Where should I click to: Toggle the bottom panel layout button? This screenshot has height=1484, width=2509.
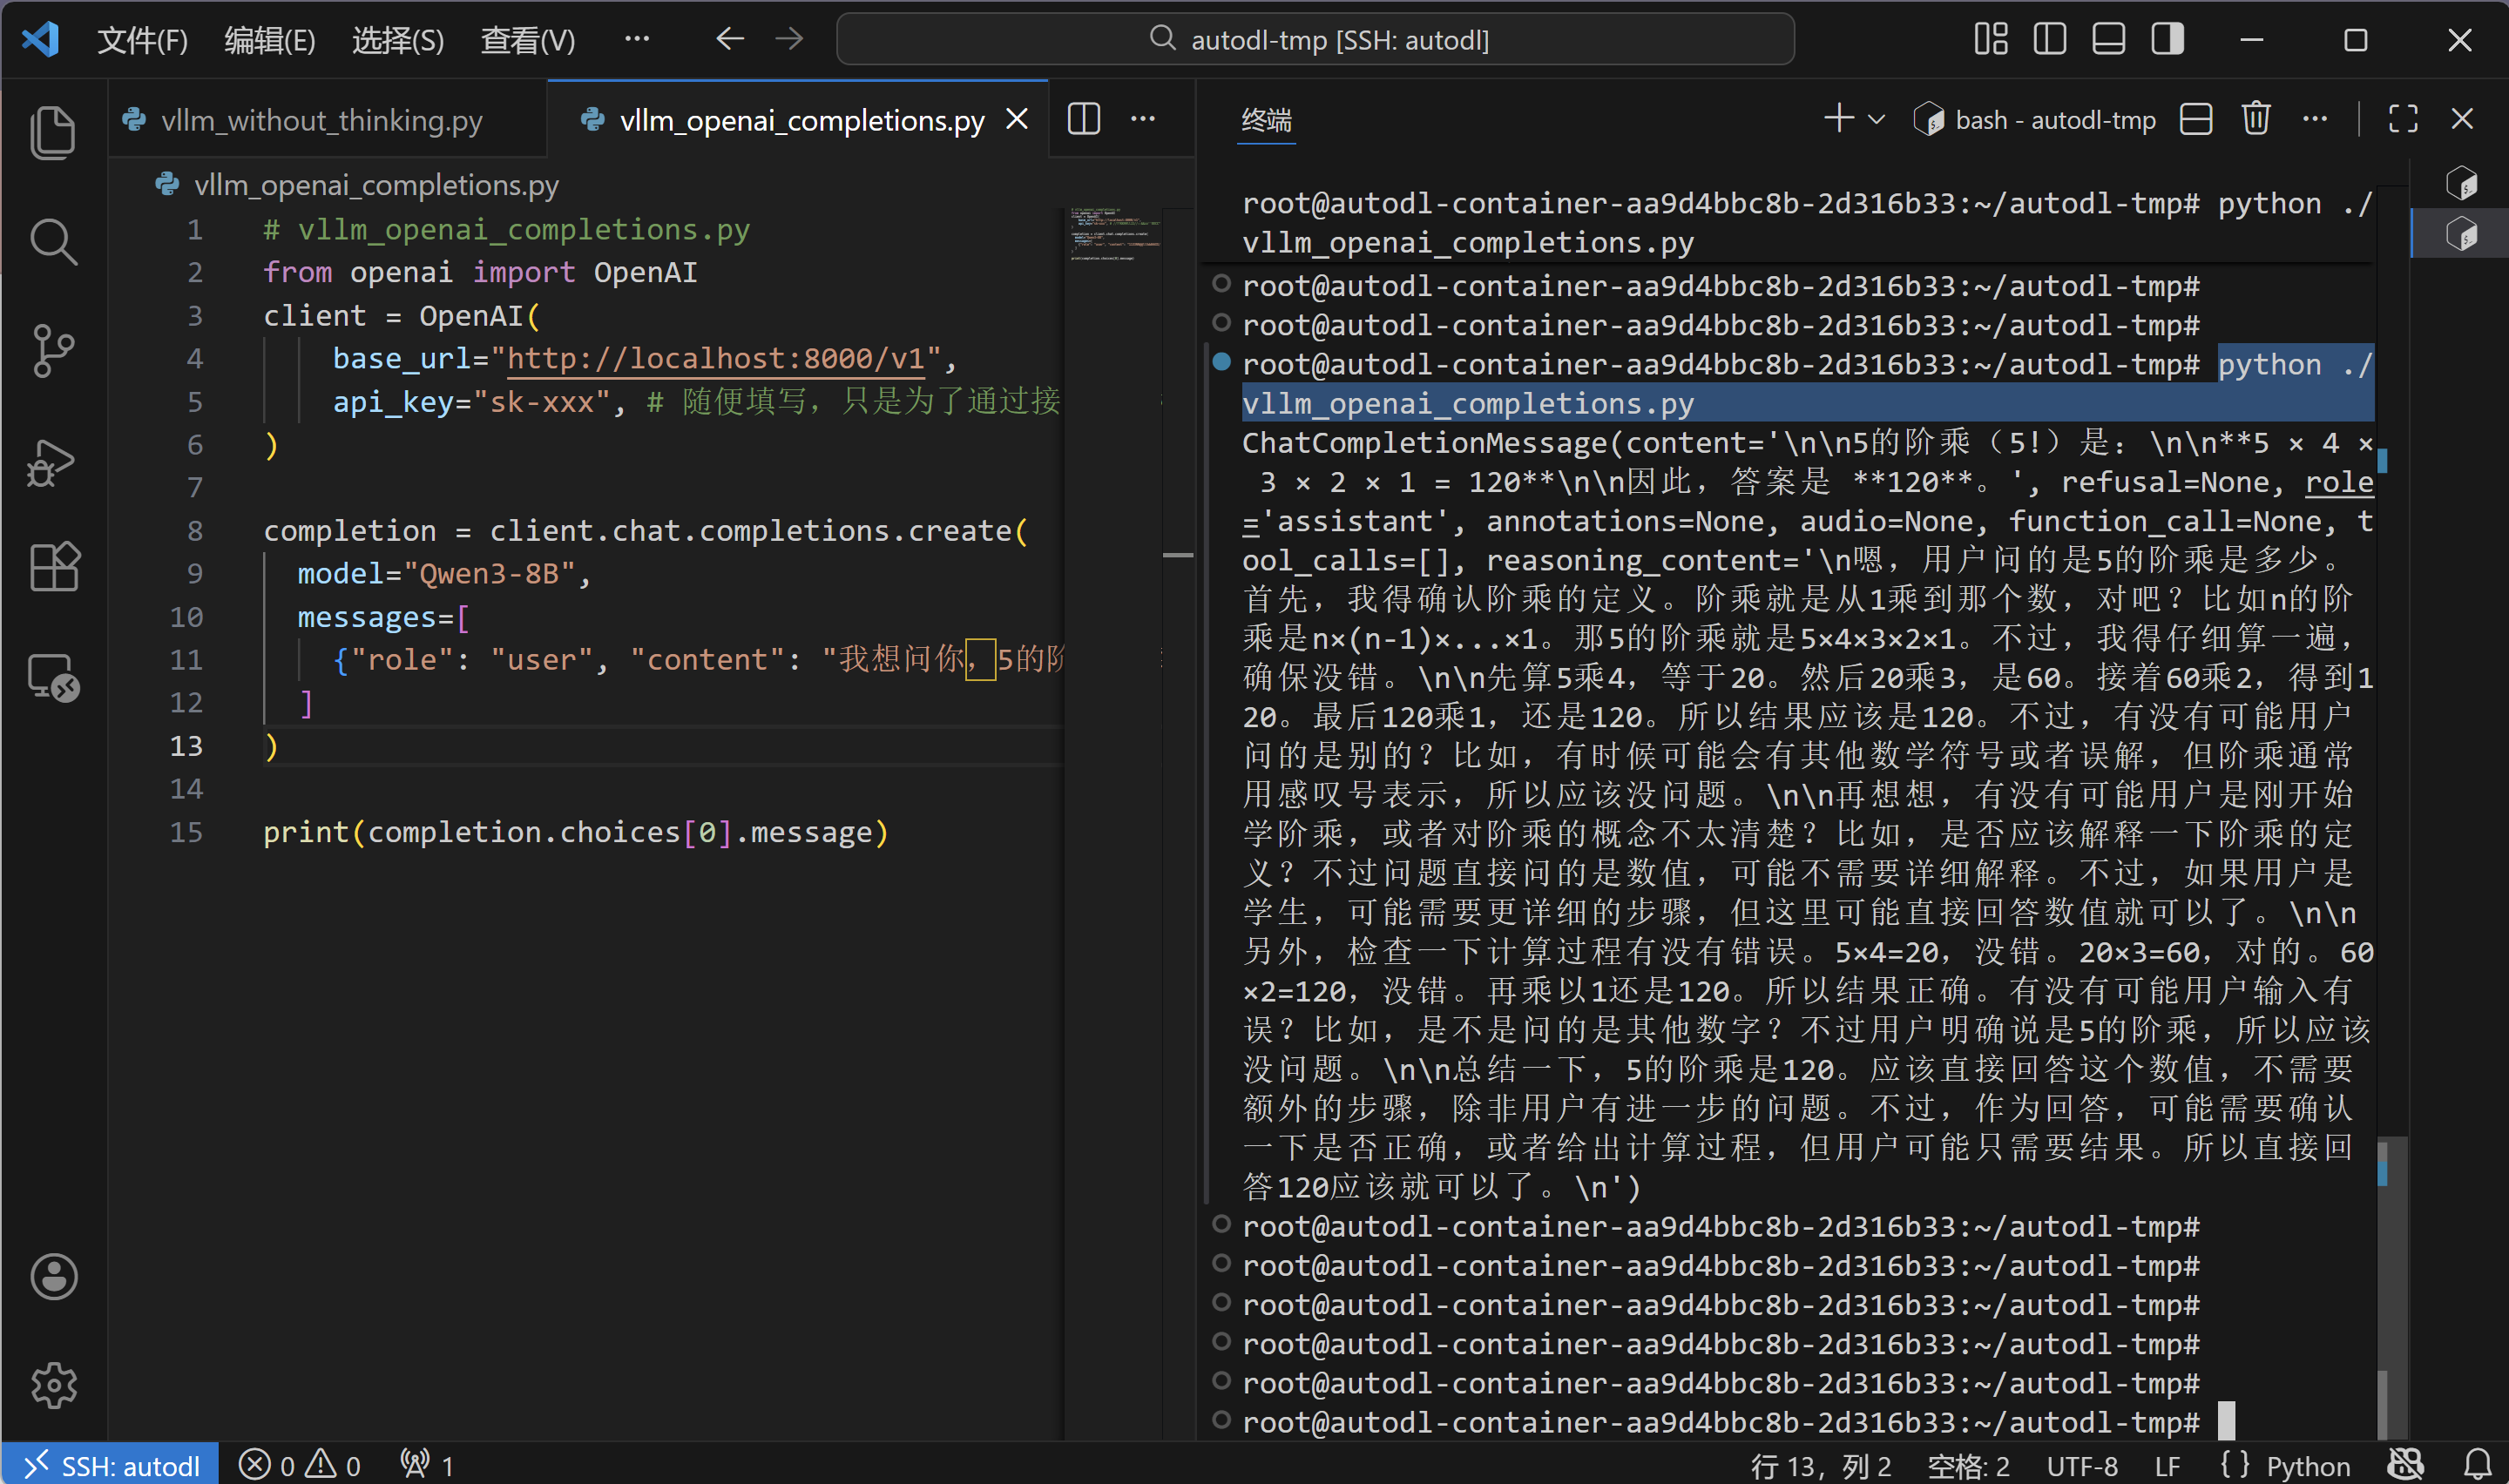coord(2108,40)
